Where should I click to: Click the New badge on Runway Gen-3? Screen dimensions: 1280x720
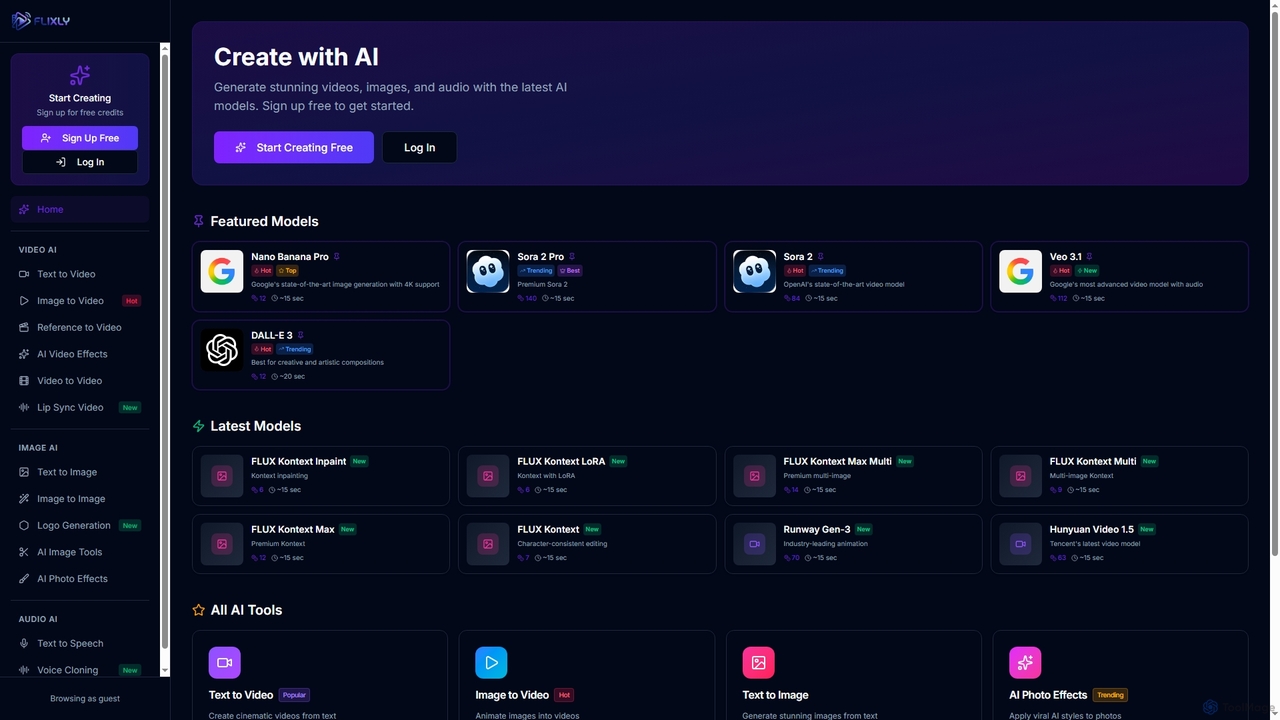tap(863, 529)
